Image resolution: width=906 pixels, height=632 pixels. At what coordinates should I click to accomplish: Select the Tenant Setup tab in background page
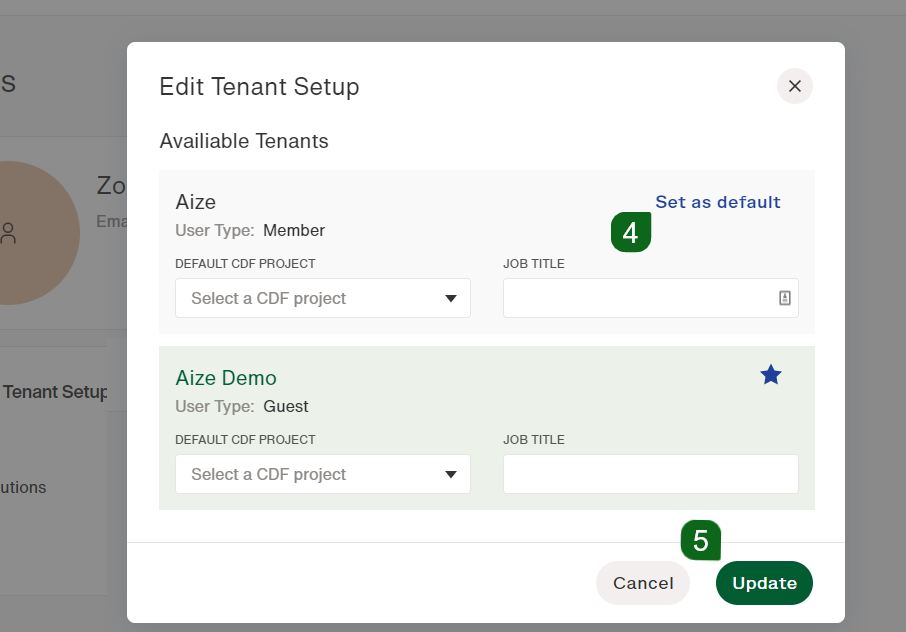coord(55,392)
